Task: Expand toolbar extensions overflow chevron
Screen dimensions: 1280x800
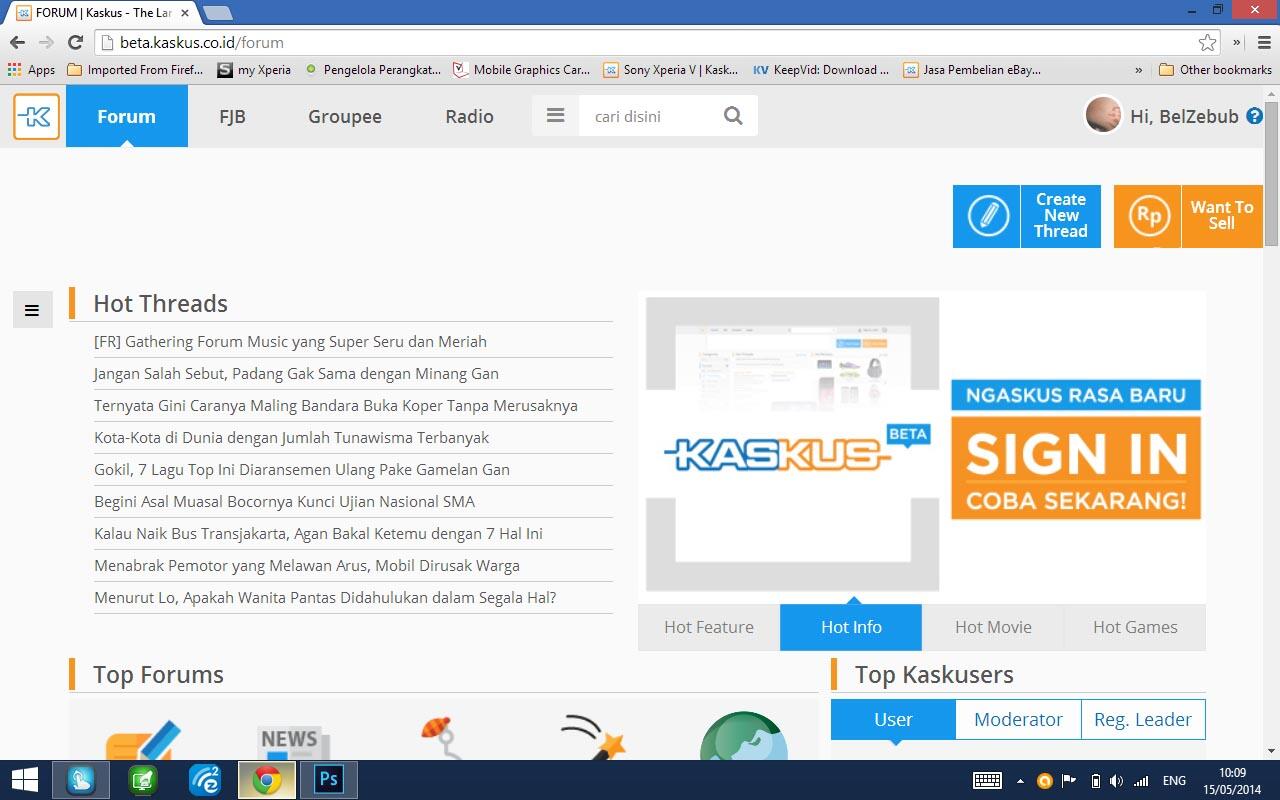Action: point(1237,42)
